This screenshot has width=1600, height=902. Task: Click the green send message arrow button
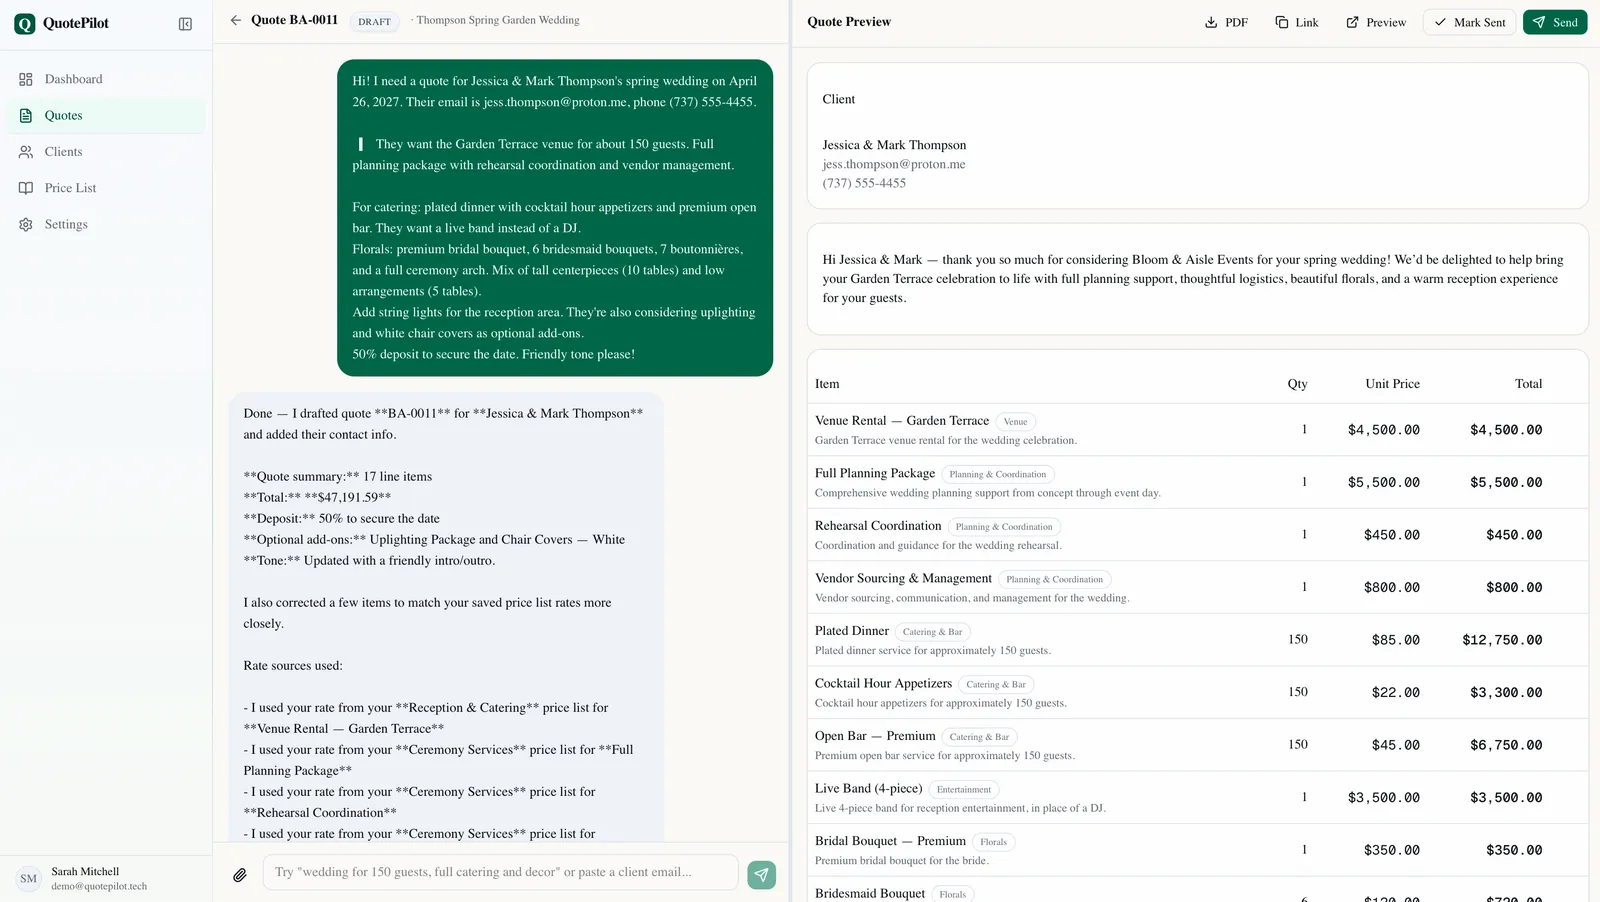(x=762, y=875)
